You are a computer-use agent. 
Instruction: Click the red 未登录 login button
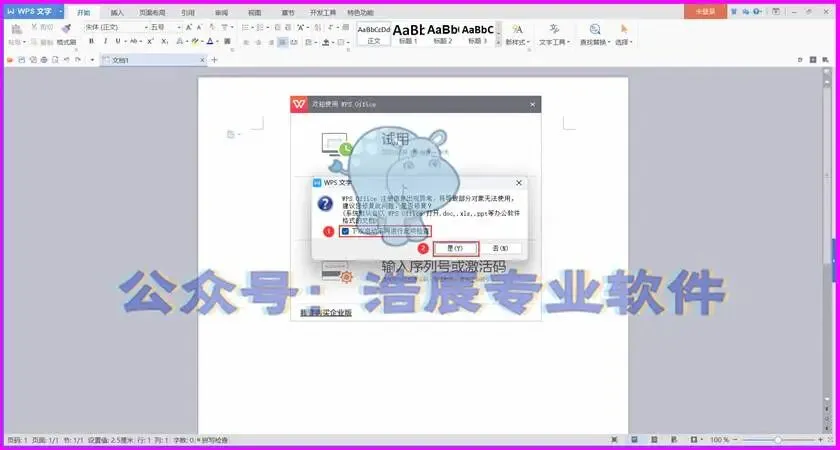(x=705, y=11)
